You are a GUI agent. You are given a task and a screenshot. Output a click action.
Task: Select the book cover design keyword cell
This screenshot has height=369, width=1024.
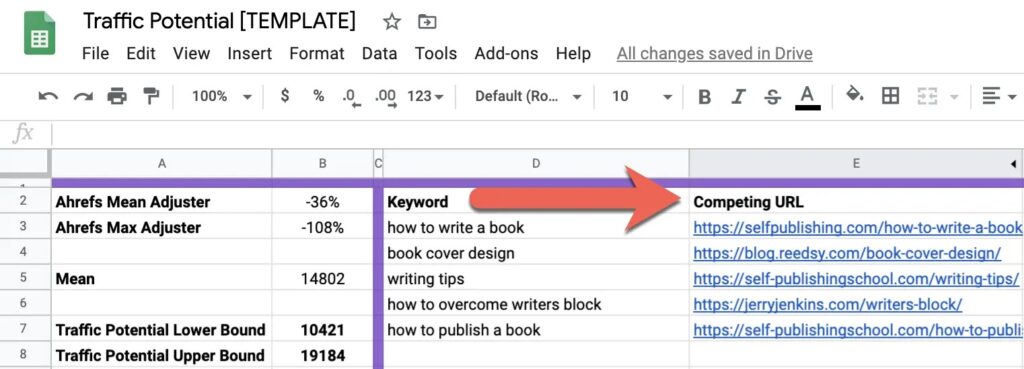[536, 253]
